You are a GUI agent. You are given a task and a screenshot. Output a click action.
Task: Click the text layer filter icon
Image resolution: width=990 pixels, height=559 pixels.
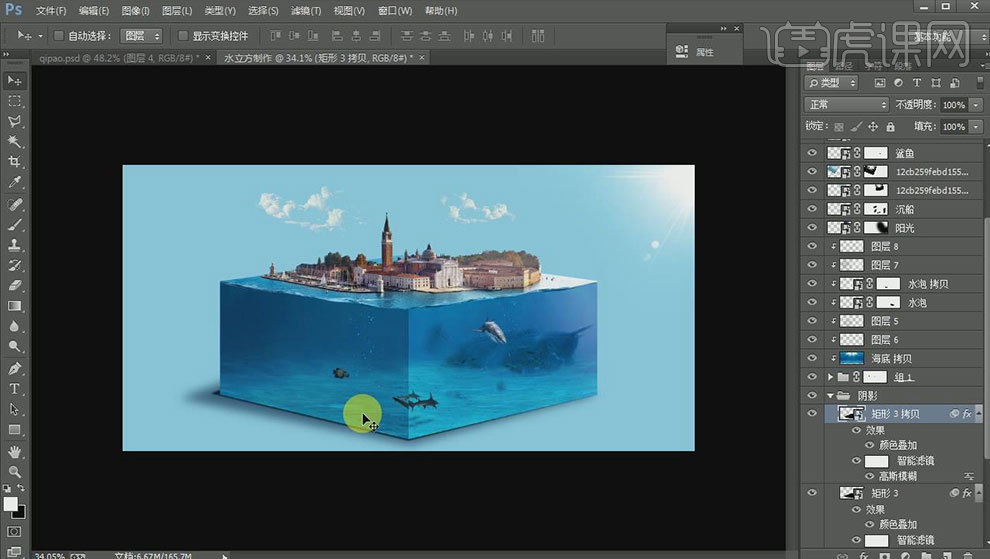coord(917,82)
